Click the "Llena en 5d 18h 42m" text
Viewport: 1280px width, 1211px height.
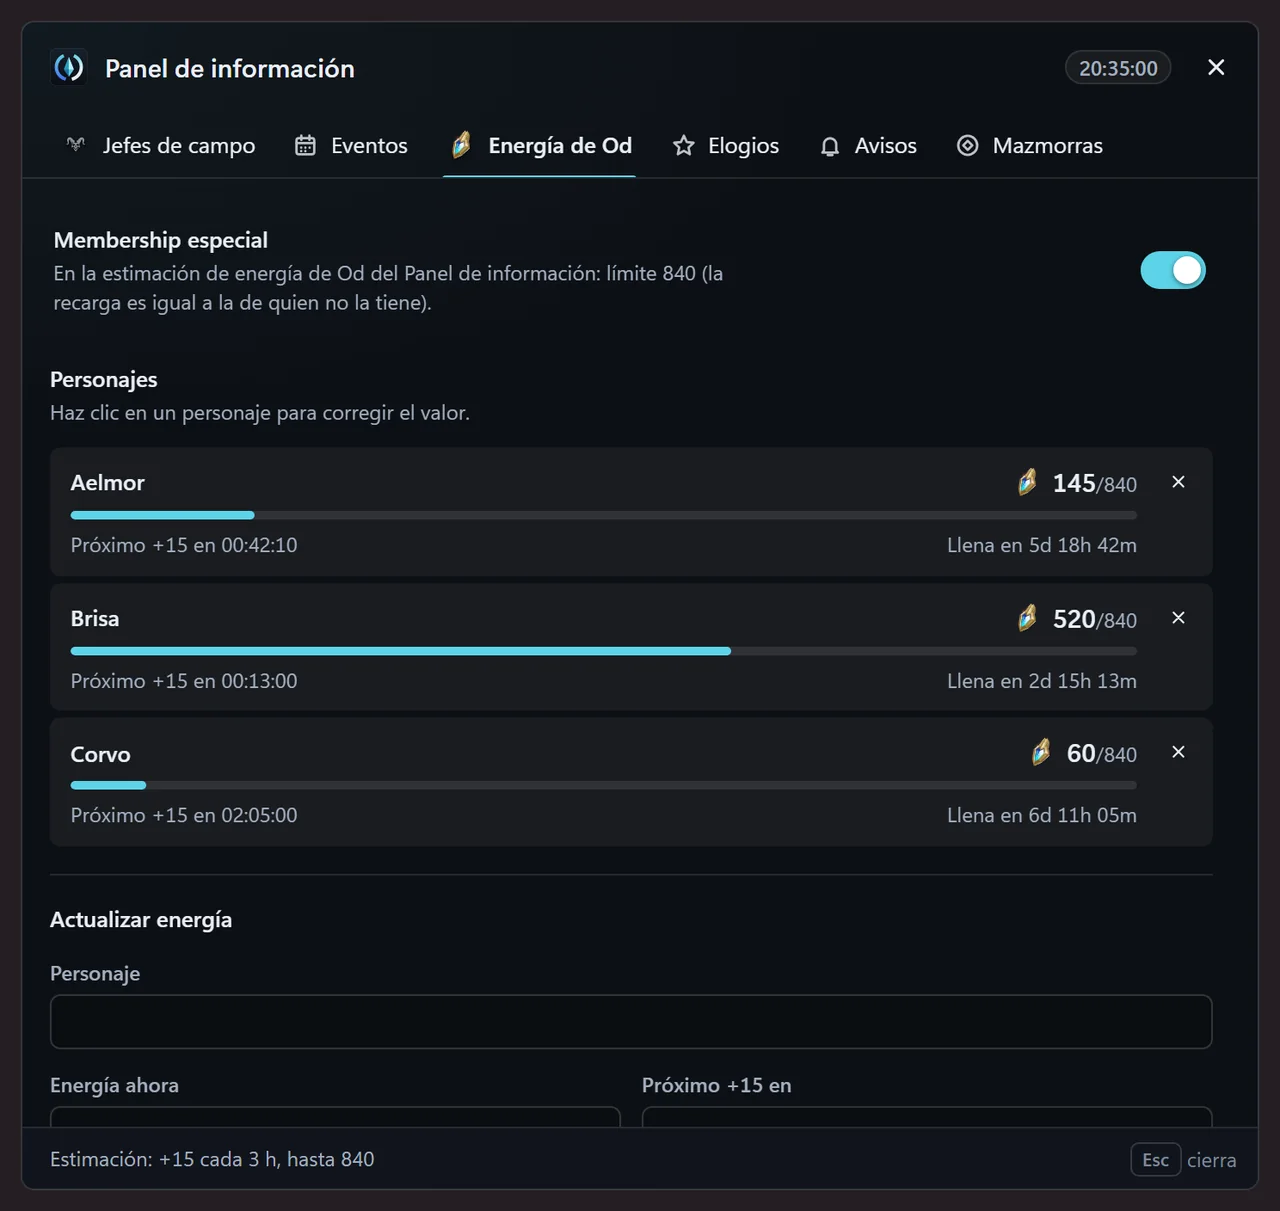pyautogui.click(x=1042, y=545)
